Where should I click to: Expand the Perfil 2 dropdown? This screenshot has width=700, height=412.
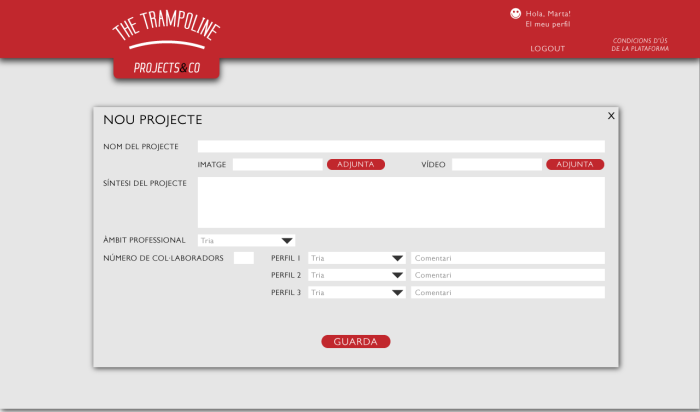(356, 275)
